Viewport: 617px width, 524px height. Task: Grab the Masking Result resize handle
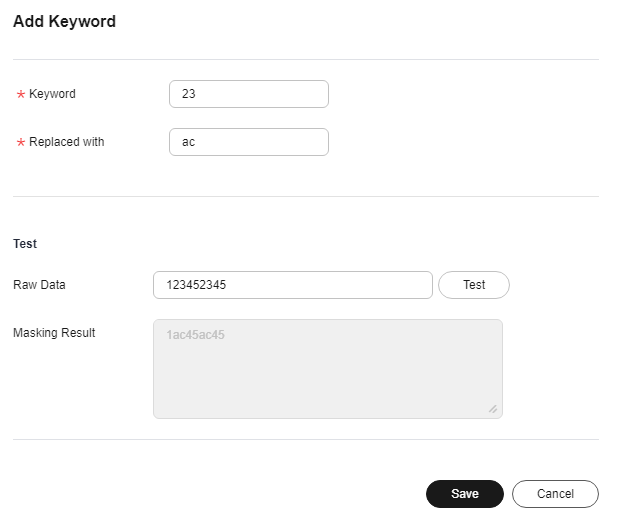click(492, 408)
